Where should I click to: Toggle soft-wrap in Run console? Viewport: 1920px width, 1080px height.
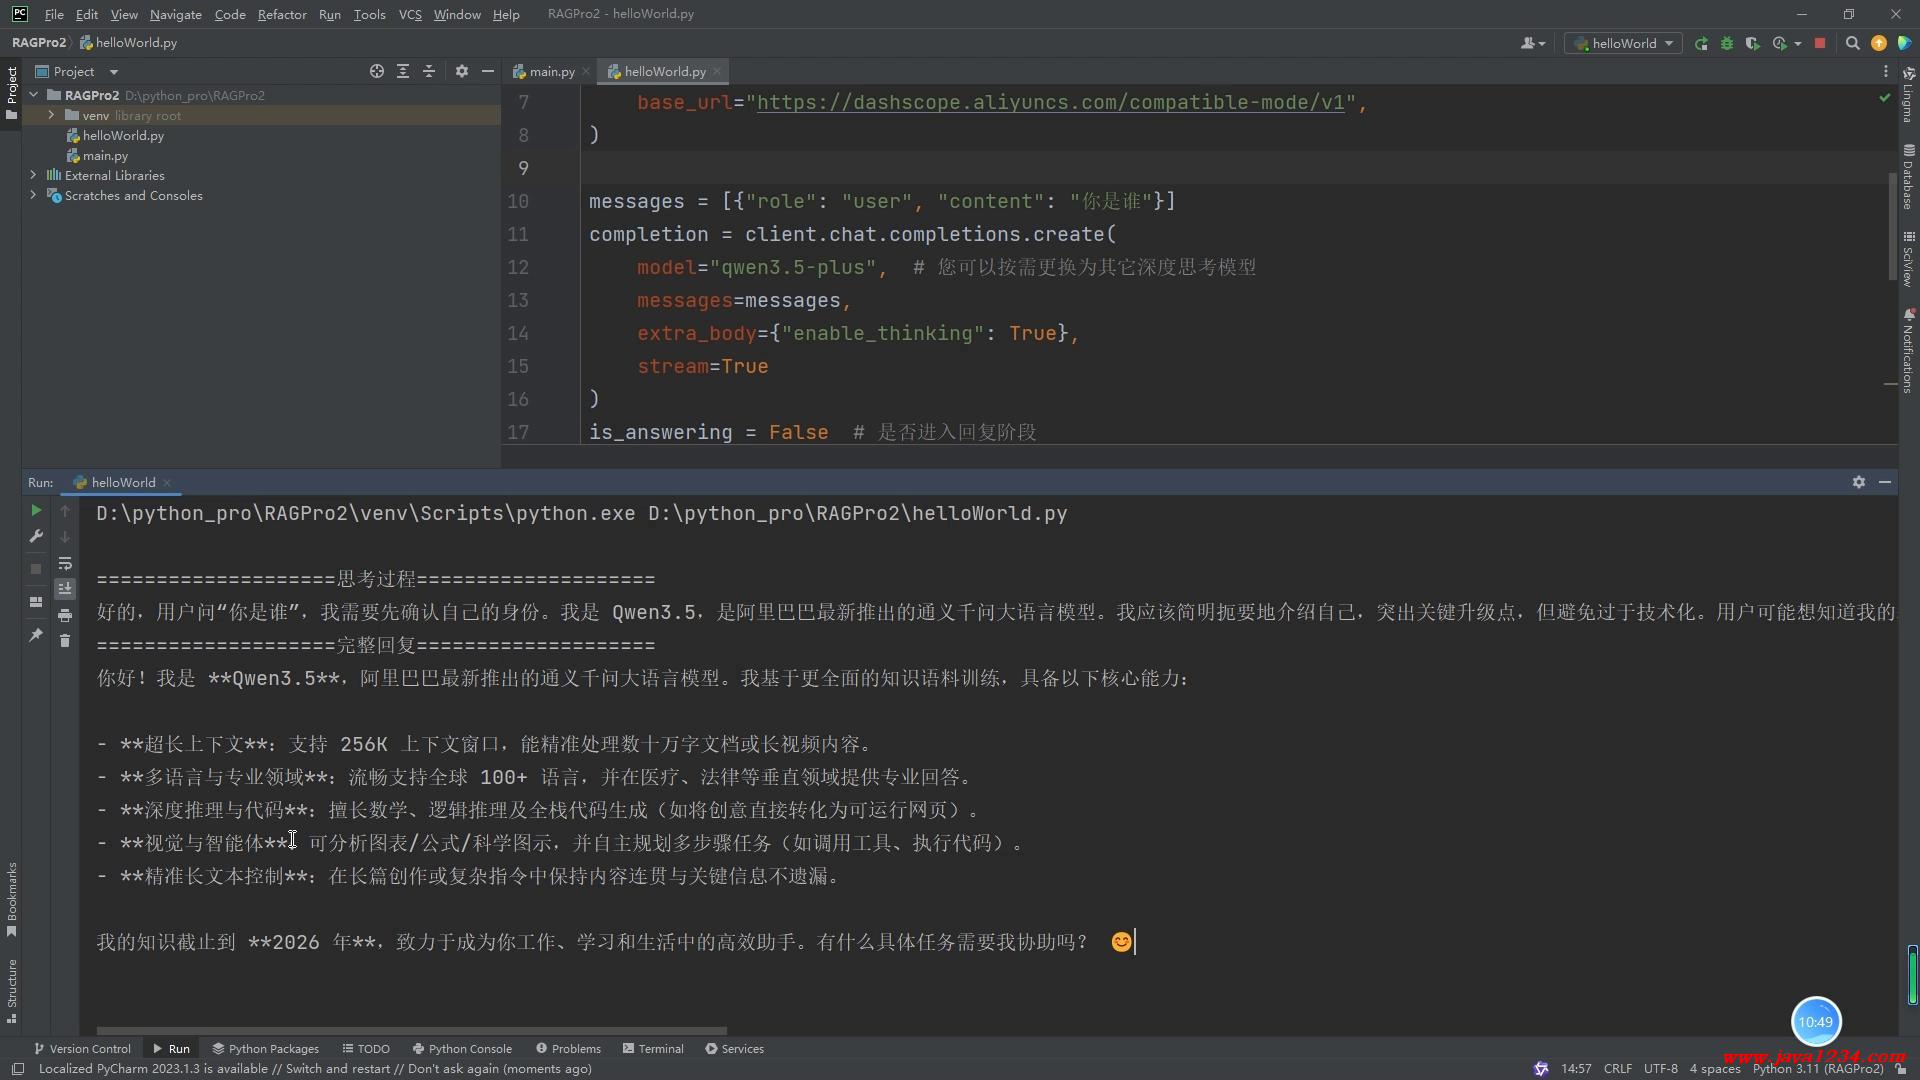coord(65,563)
